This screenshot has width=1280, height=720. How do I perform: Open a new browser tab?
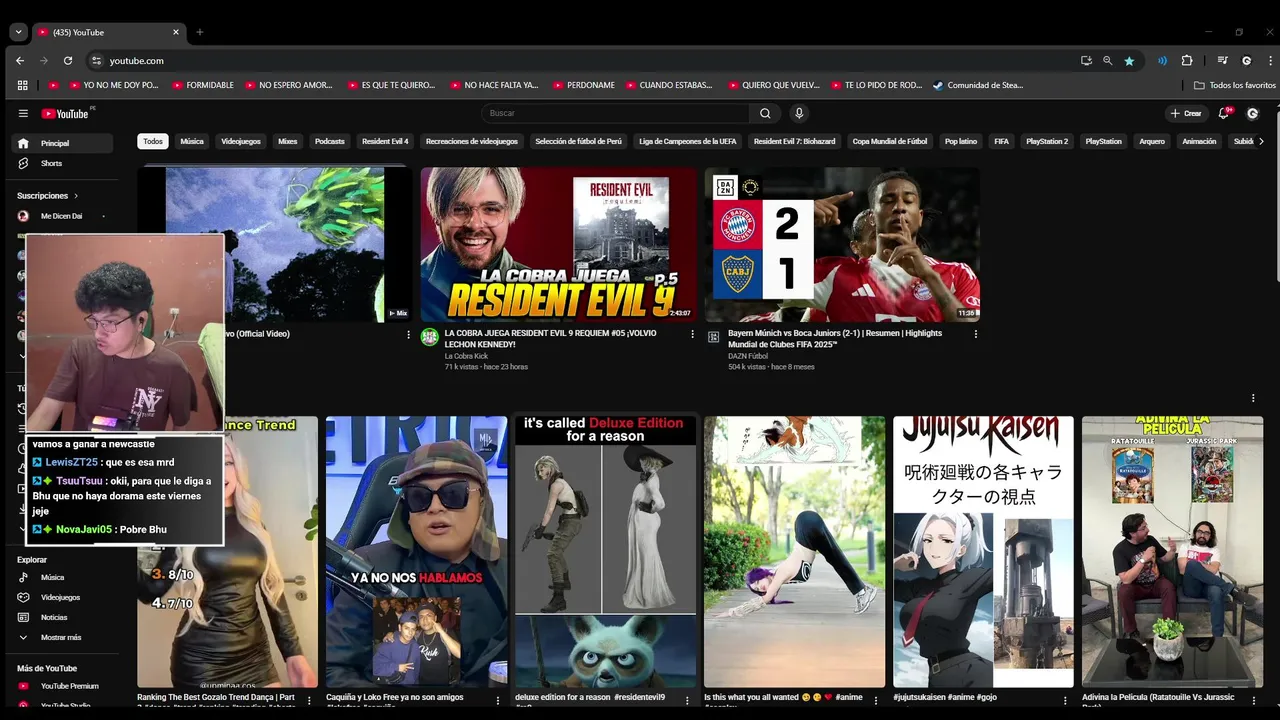(199, 32)
